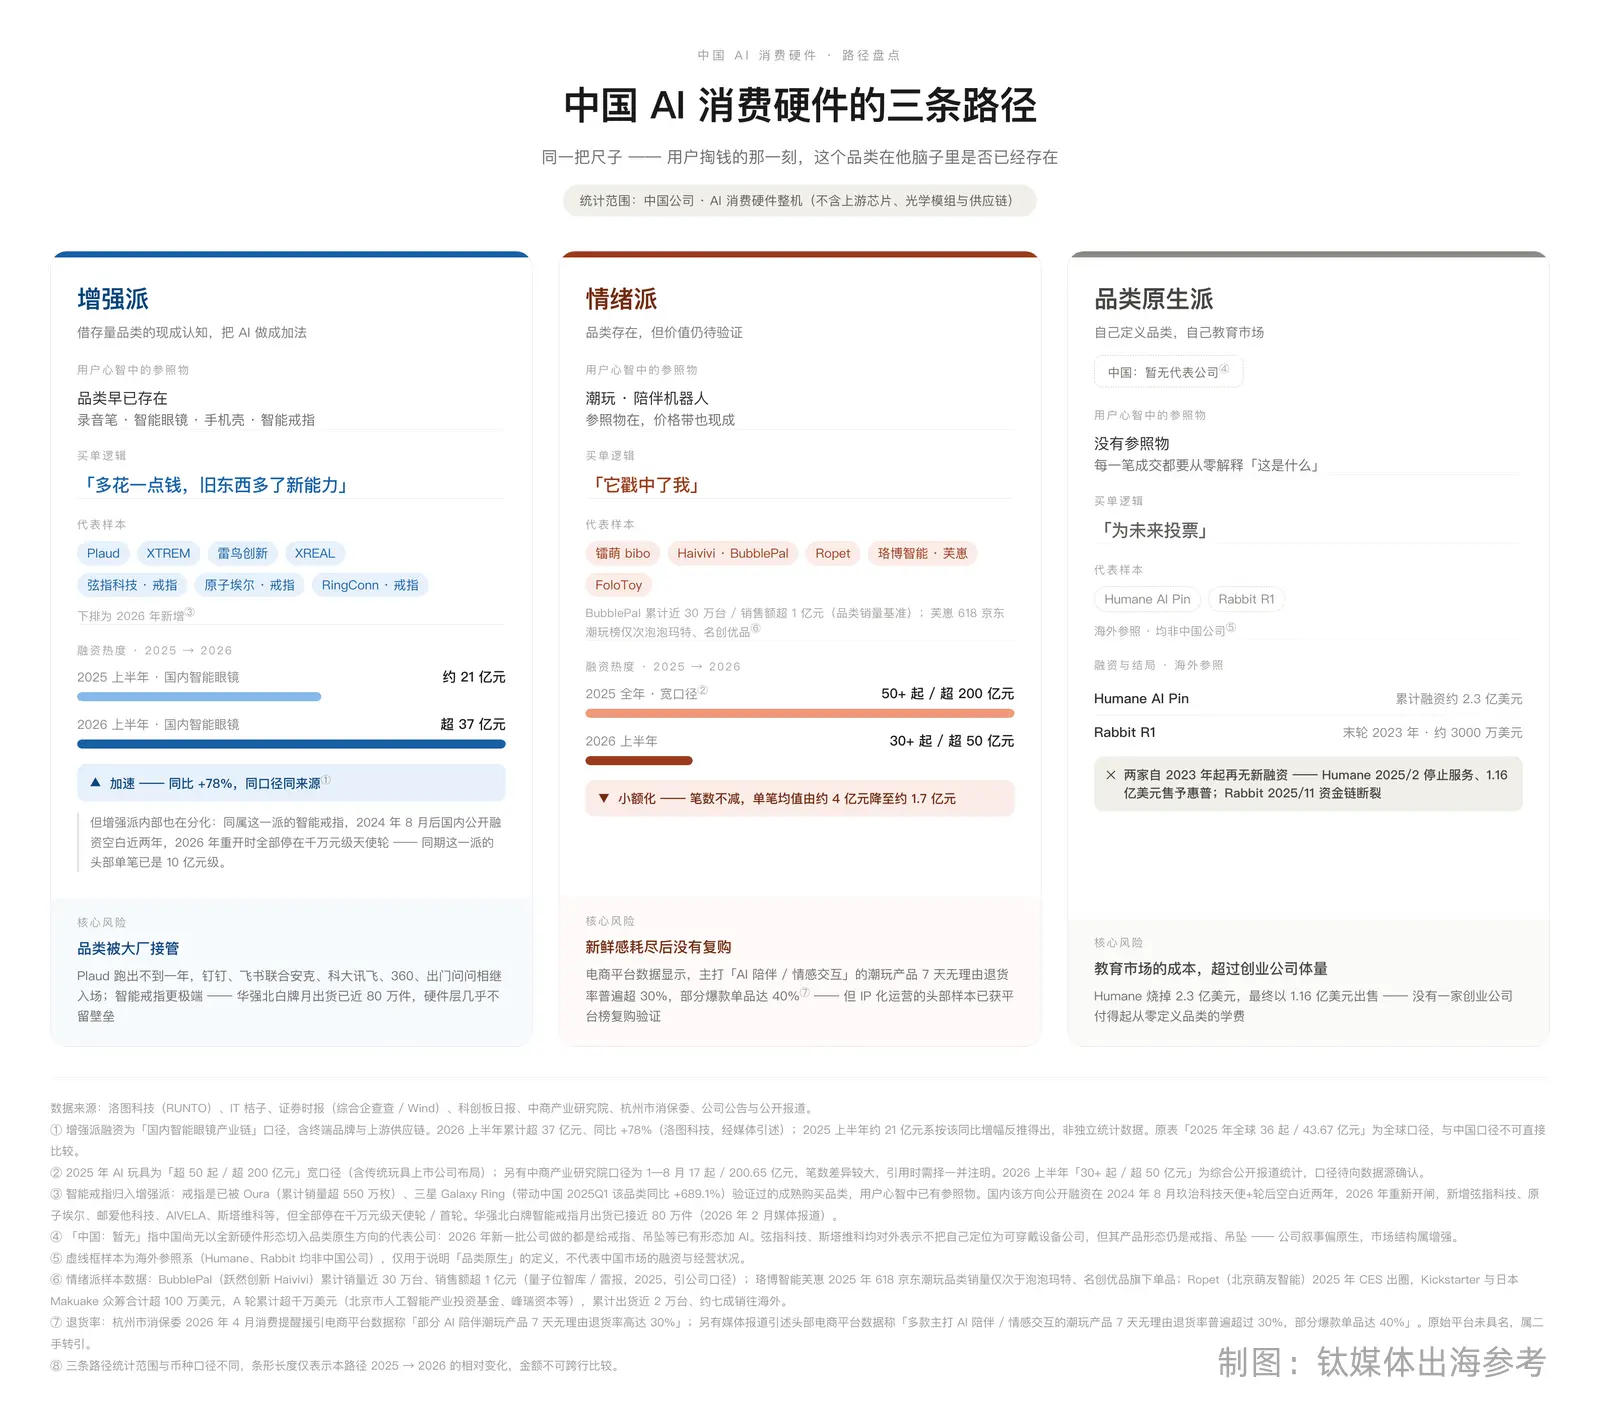This screenshot has height=1421, width=1600.
Task: Click the 2026 上半年 dark red bar
Action: pyautogui.click(x=639, y=761)
